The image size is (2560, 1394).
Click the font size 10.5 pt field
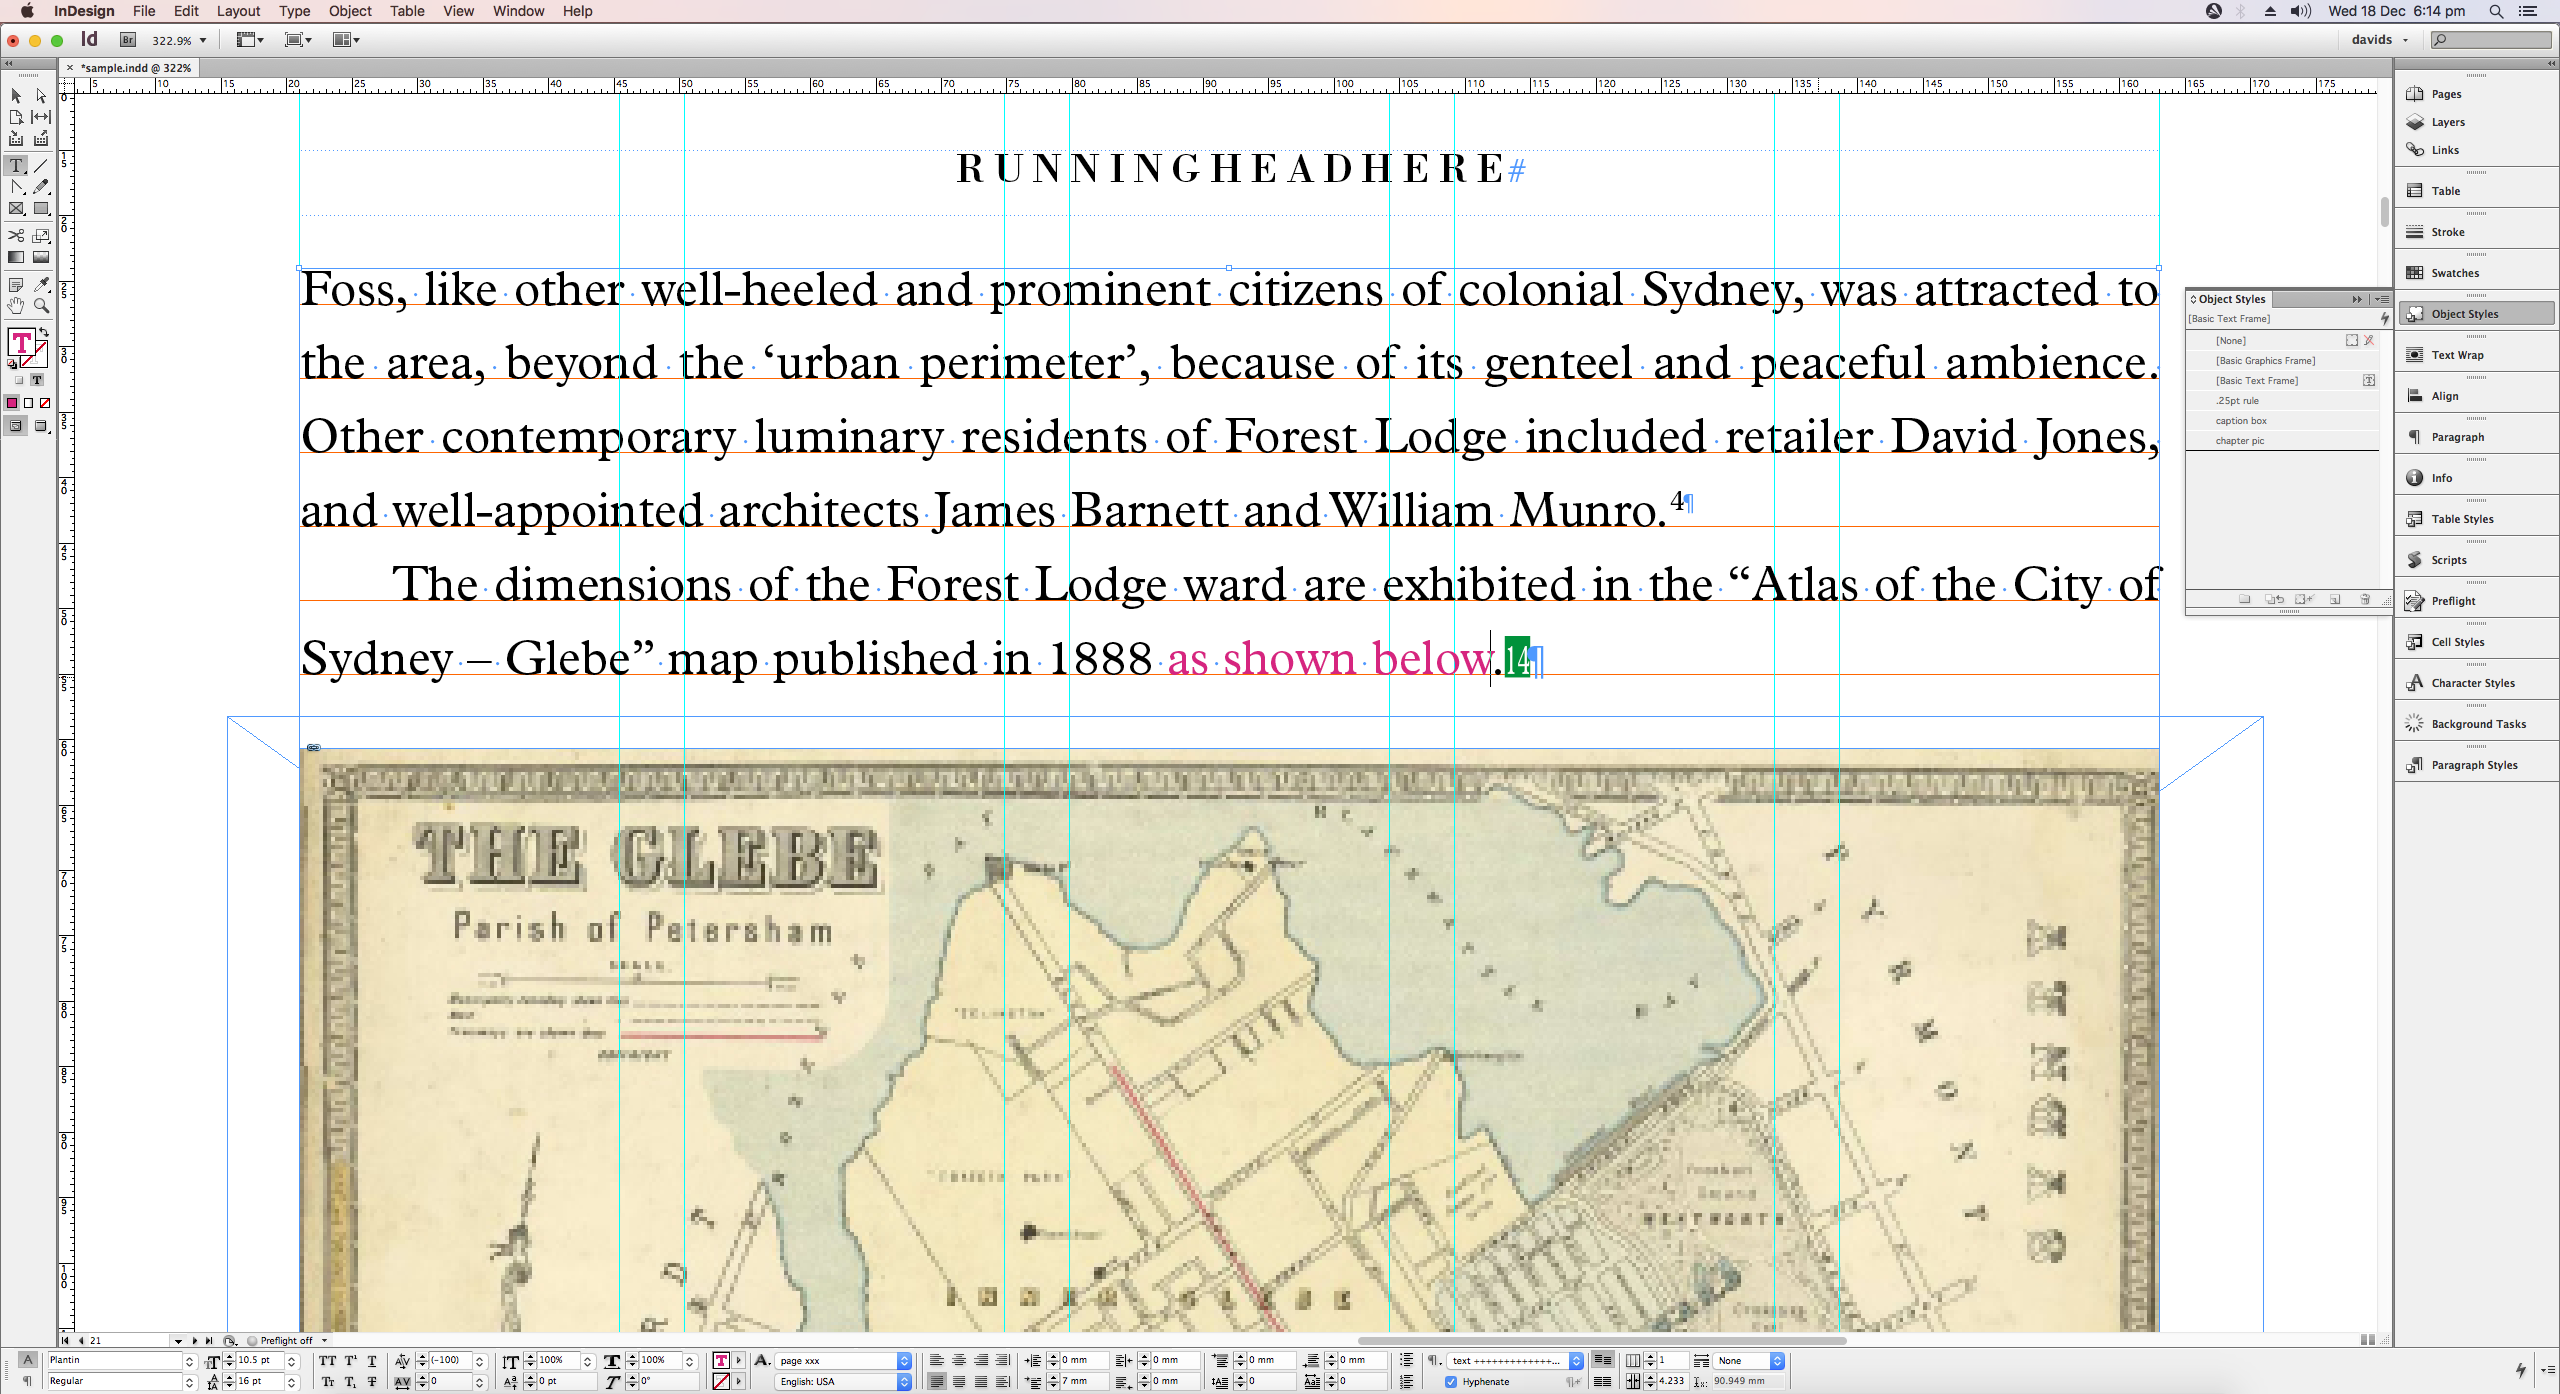click(x=258, y=1361)
